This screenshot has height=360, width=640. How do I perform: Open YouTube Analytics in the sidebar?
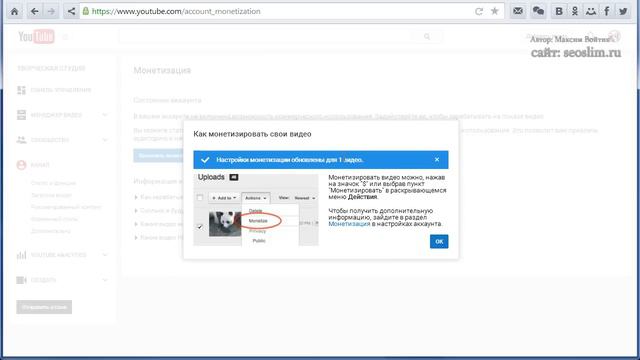tap(58, 255)
